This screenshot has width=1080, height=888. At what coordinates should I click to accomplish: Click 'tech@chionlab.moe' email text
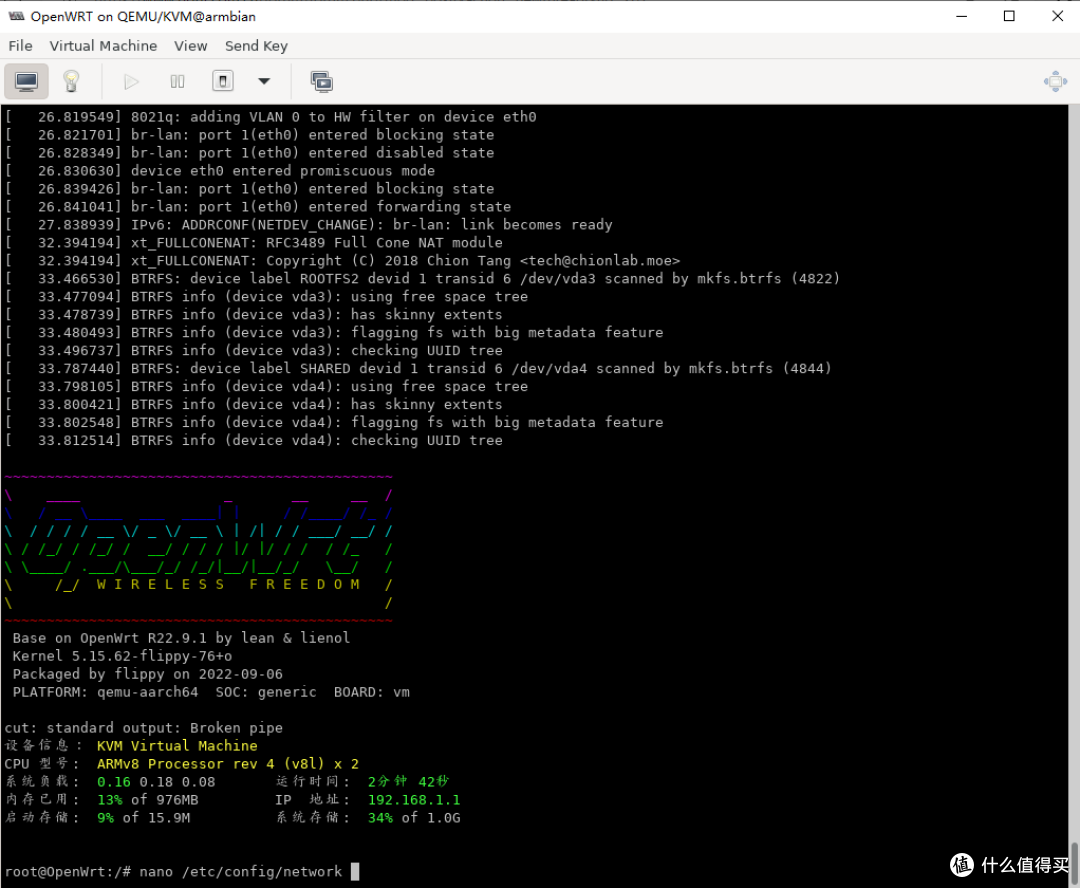click(x=600, y=260)
